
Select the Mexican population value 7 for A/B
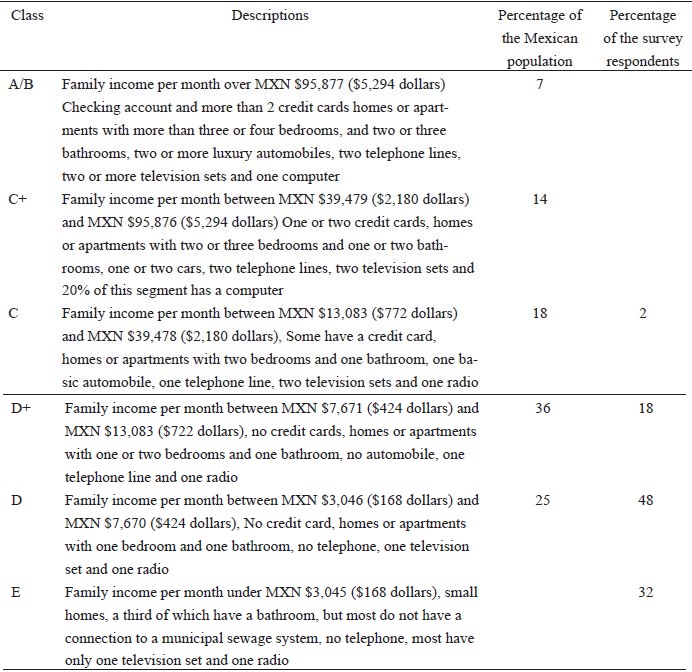[540, 85]
